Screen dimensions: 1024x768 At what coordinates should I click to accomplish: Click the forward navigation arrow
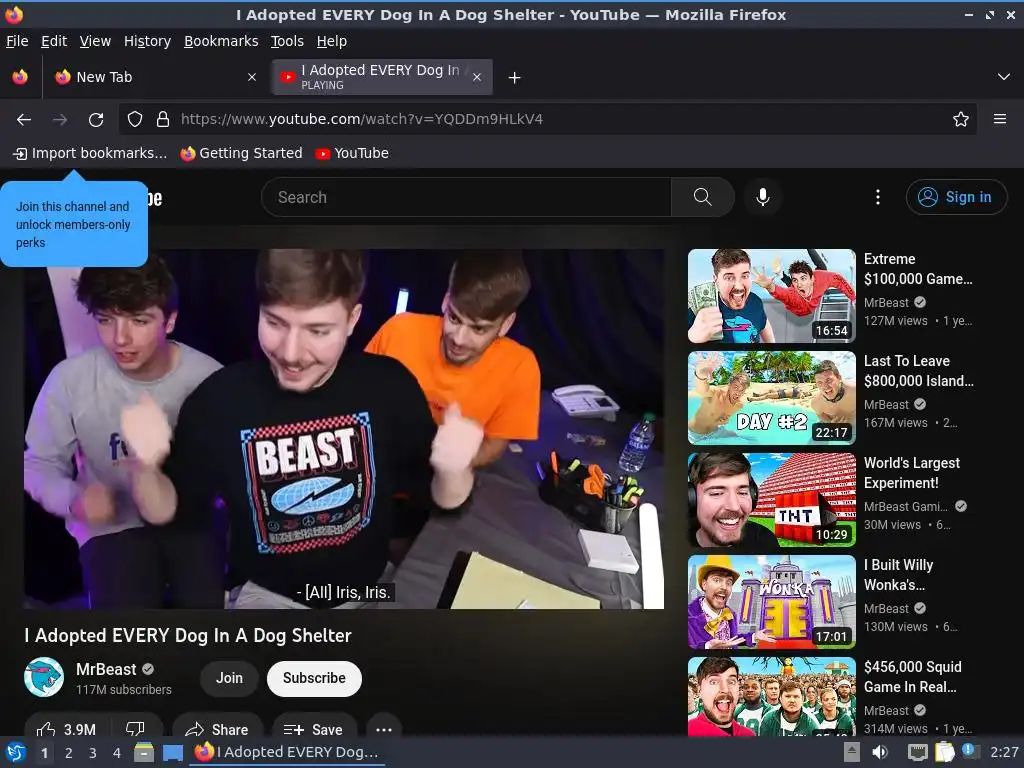coord(60,120)
